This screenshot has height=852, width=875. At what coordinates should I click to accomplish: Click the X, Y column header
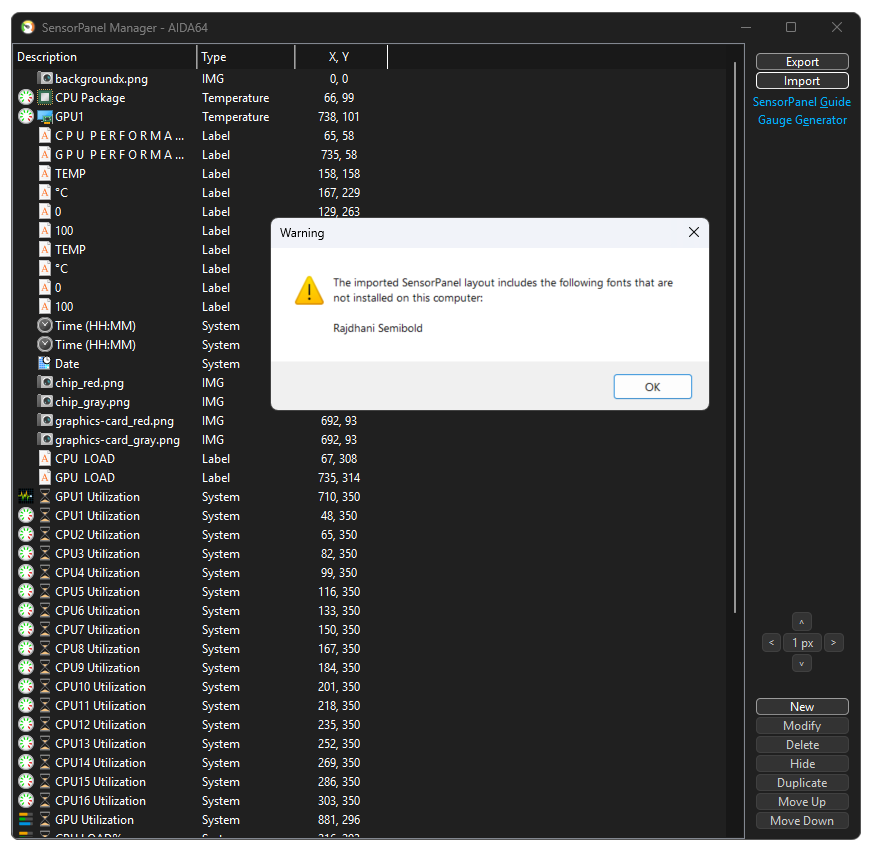(x=340, y=57)
